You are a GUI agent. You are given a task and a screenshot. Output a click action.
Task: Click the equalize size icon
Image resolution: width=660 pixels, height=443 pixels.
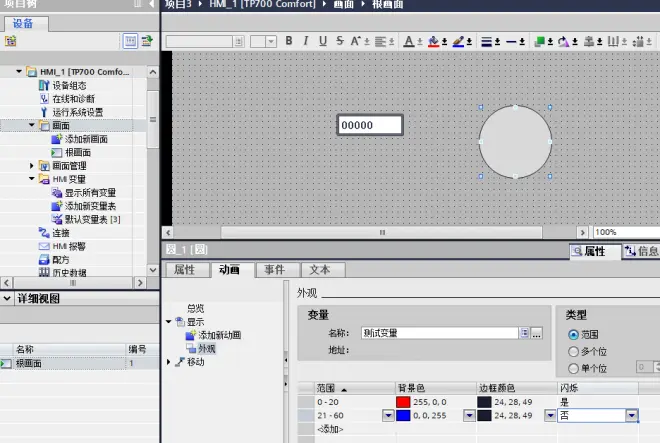pyautogui.click(x=638, y=41)
